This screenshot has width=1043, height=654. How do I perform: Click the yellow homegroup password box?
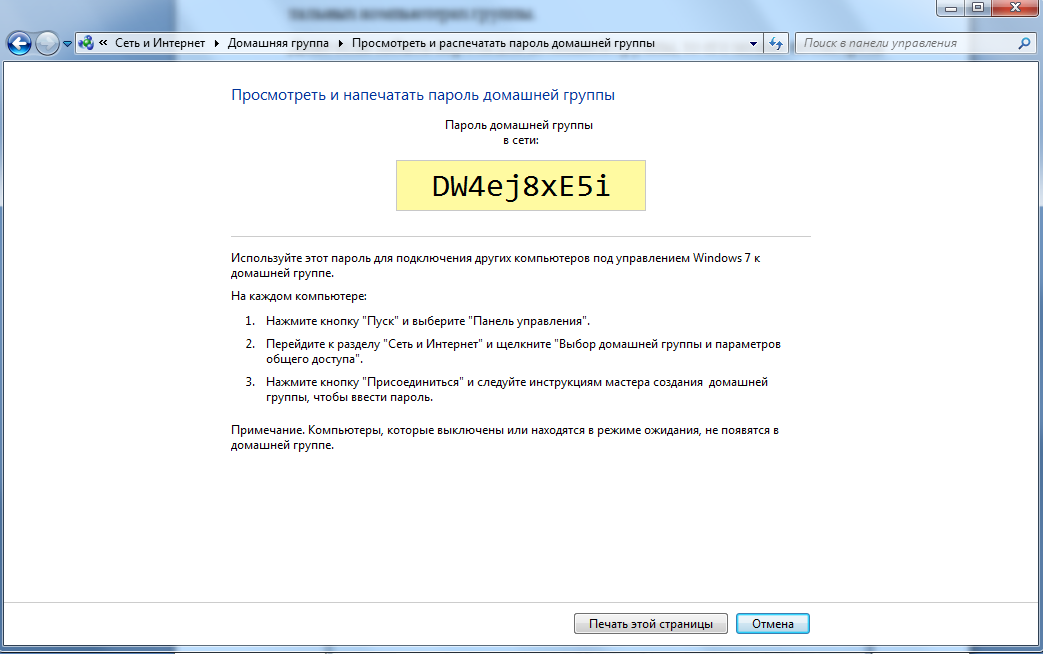pos(520,186)
